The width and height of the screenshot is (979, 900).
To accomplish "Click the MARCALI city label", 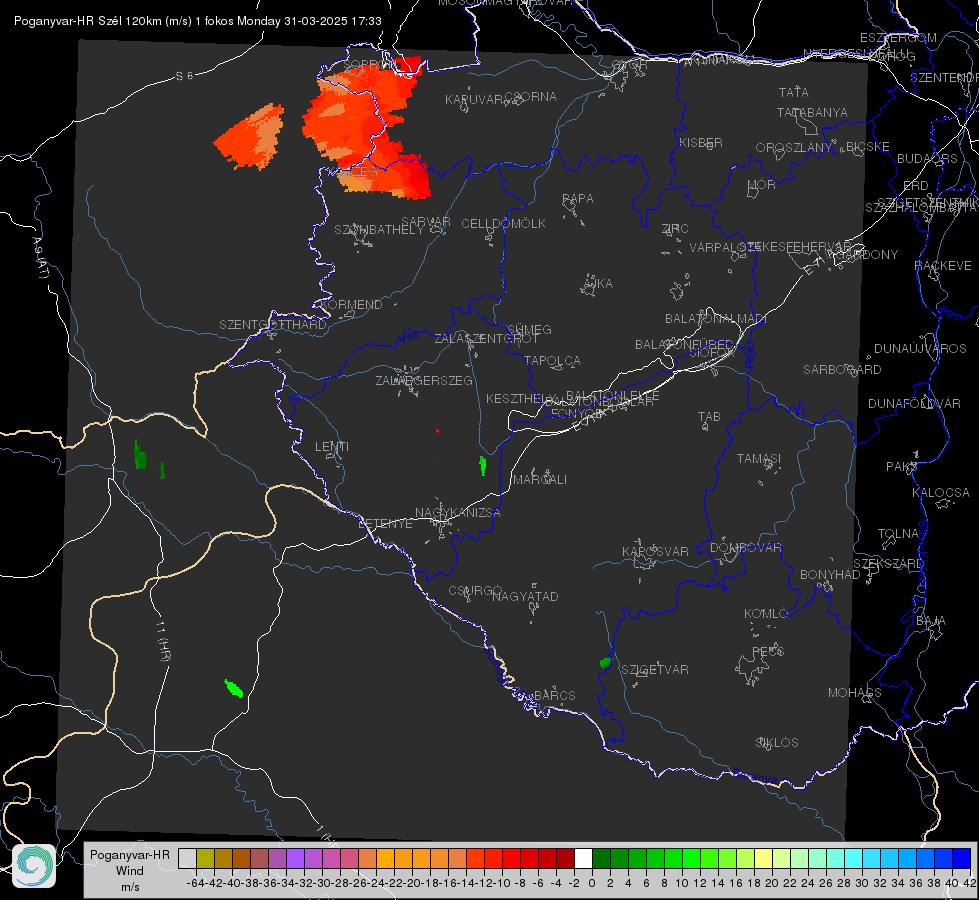I will click(x=540, y=480).
